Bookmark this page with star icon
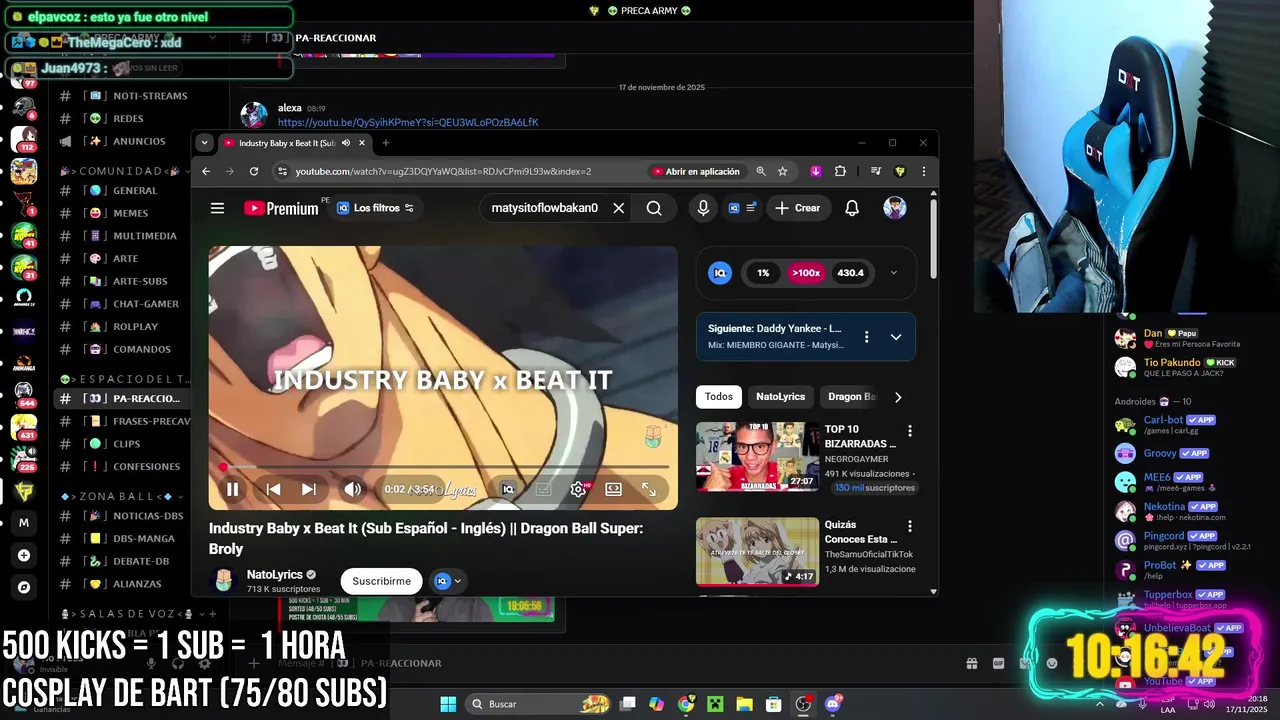This screenshot has width=1280, height=720. [x=783, y=171]
